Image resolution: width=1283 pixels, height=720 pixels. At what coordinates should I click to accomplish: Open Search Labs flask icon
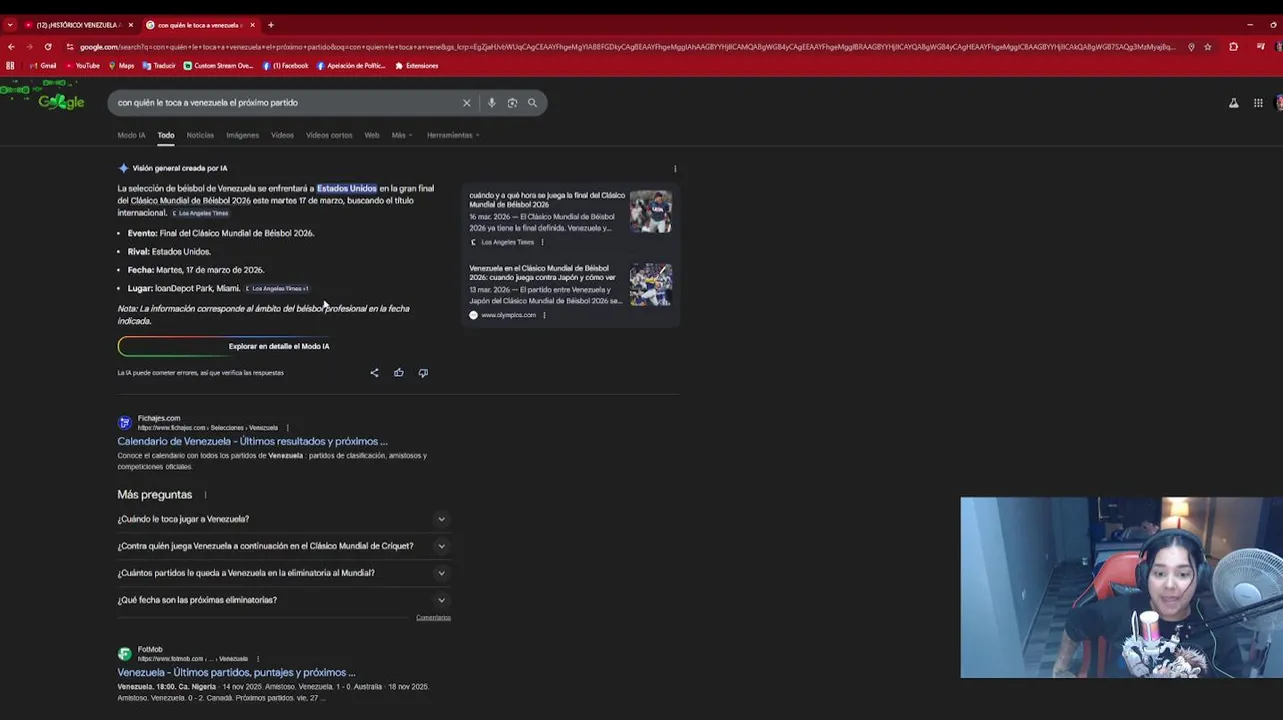coord(1233,103)
